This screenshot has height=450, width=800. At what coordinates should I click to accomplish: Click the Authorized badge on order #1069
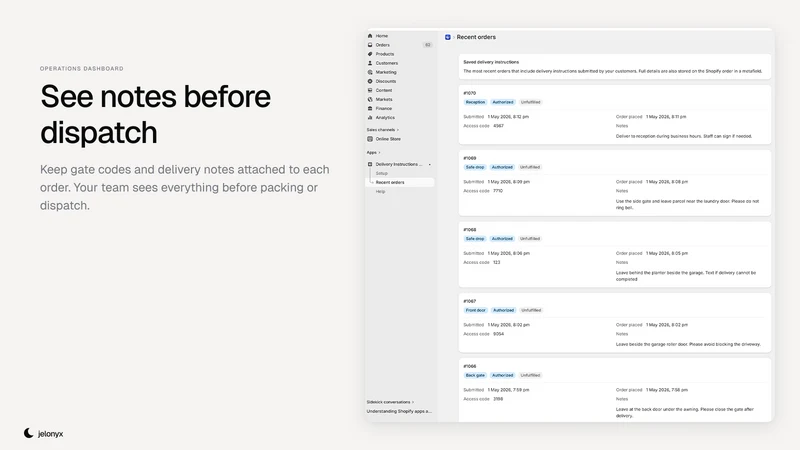[x=502, y=167]
